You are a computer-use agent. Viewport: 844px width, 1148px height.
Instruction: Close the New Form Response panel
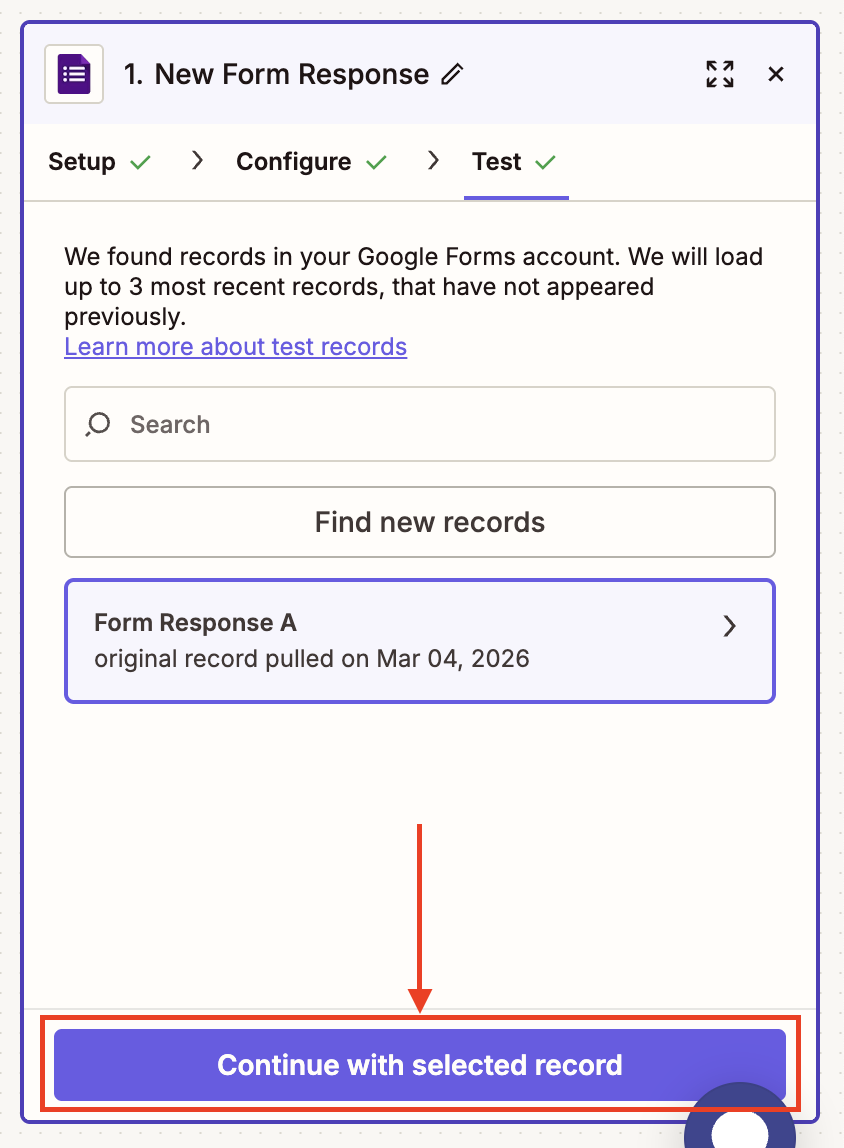tap(775, 74)
